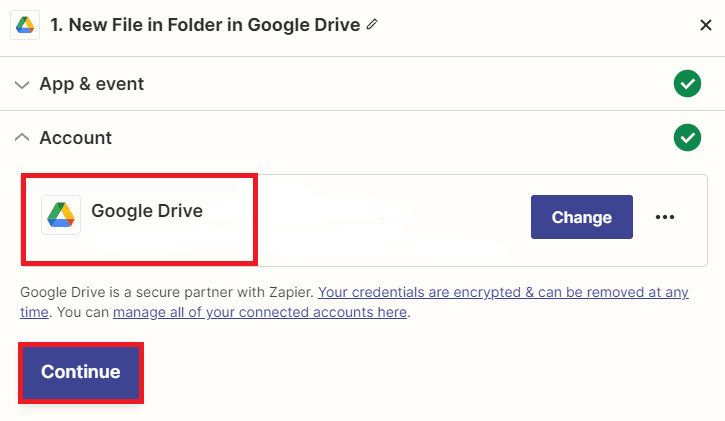The image size is (725, 421).
Task: Click the secure partner description text
Action: (167, 292)
